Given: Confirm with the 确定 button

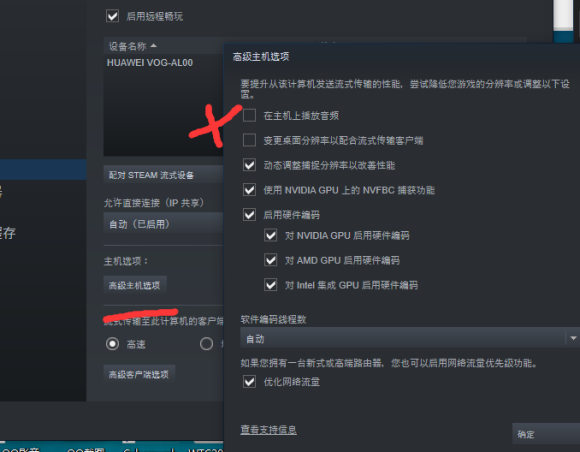Looking at the screenshot, I should click(x=546, y=434).
